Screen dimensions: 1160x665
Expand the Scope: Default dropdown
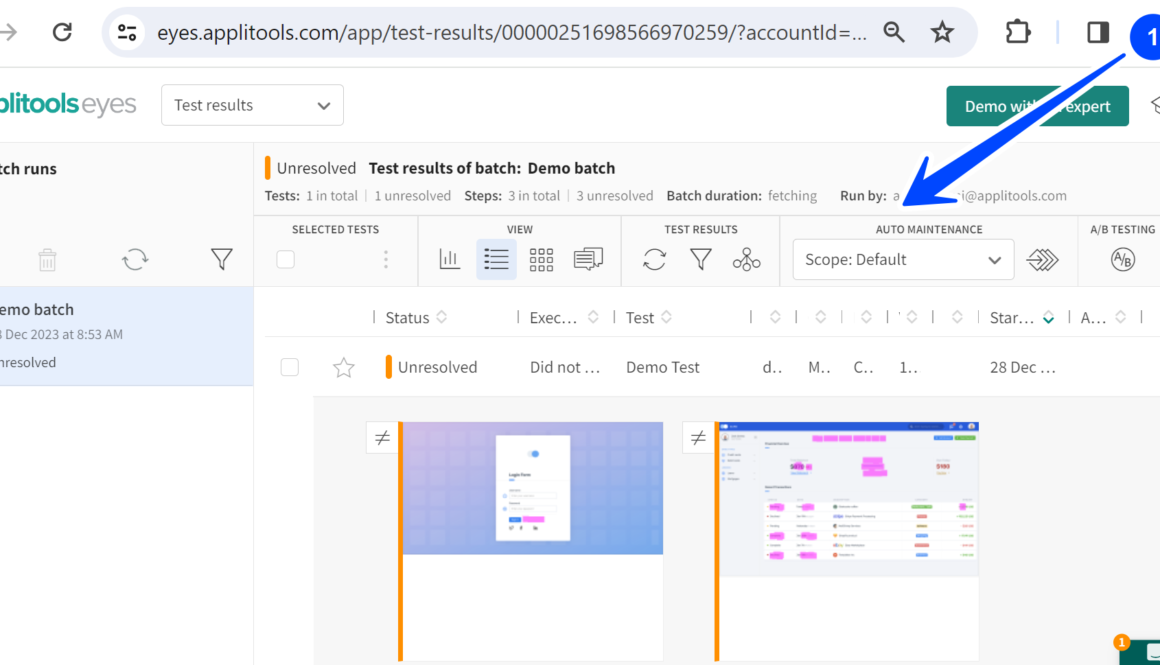click(902, 260)
